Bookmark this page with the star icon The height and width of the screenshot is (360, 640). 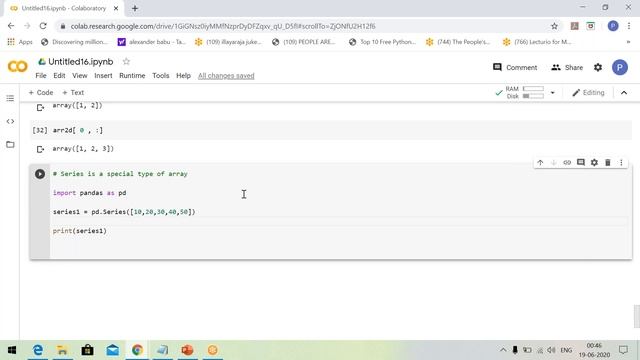click(x=554, y=26)
